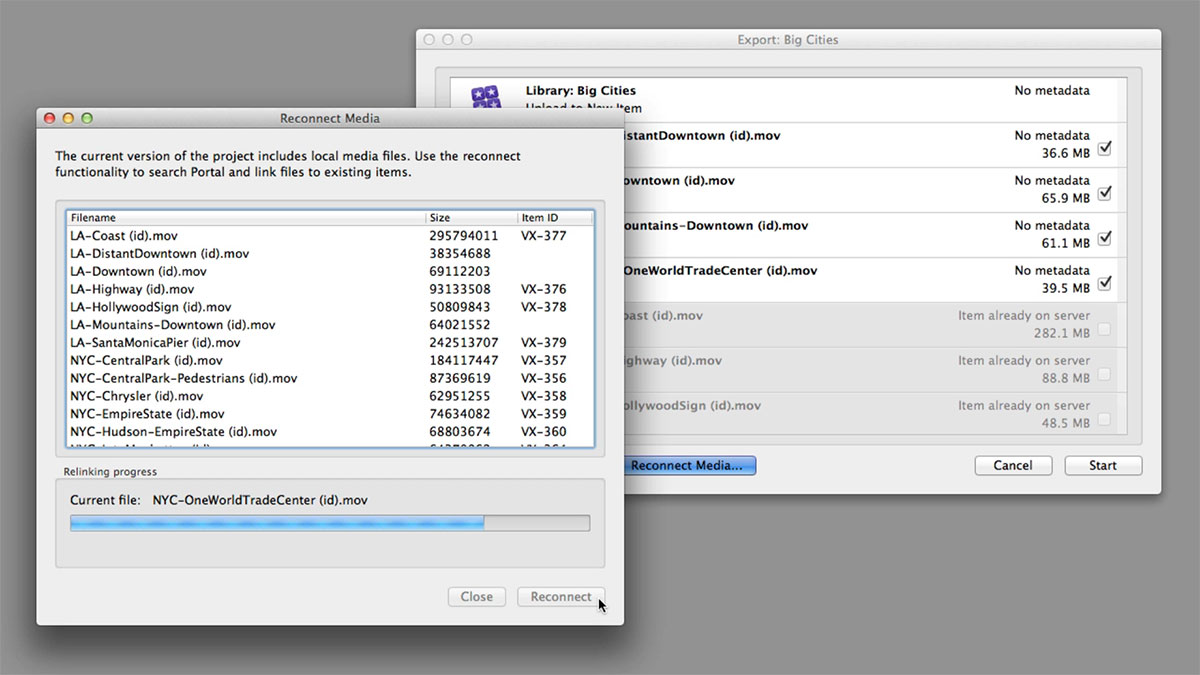The image size is (1200, 675).
Task: Click the Reconnect Media... button in Export window
Action: click(690, 465)
